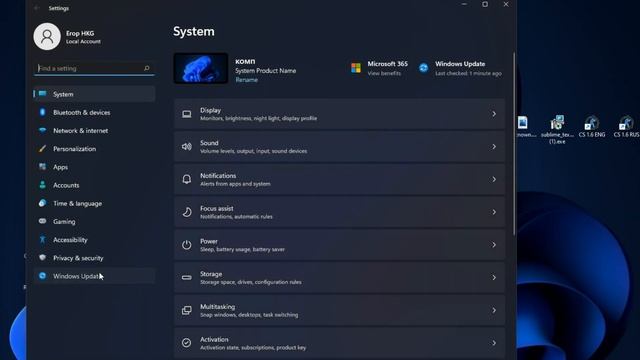Open Bluetooth & devices section

click(x=94, y=112)
